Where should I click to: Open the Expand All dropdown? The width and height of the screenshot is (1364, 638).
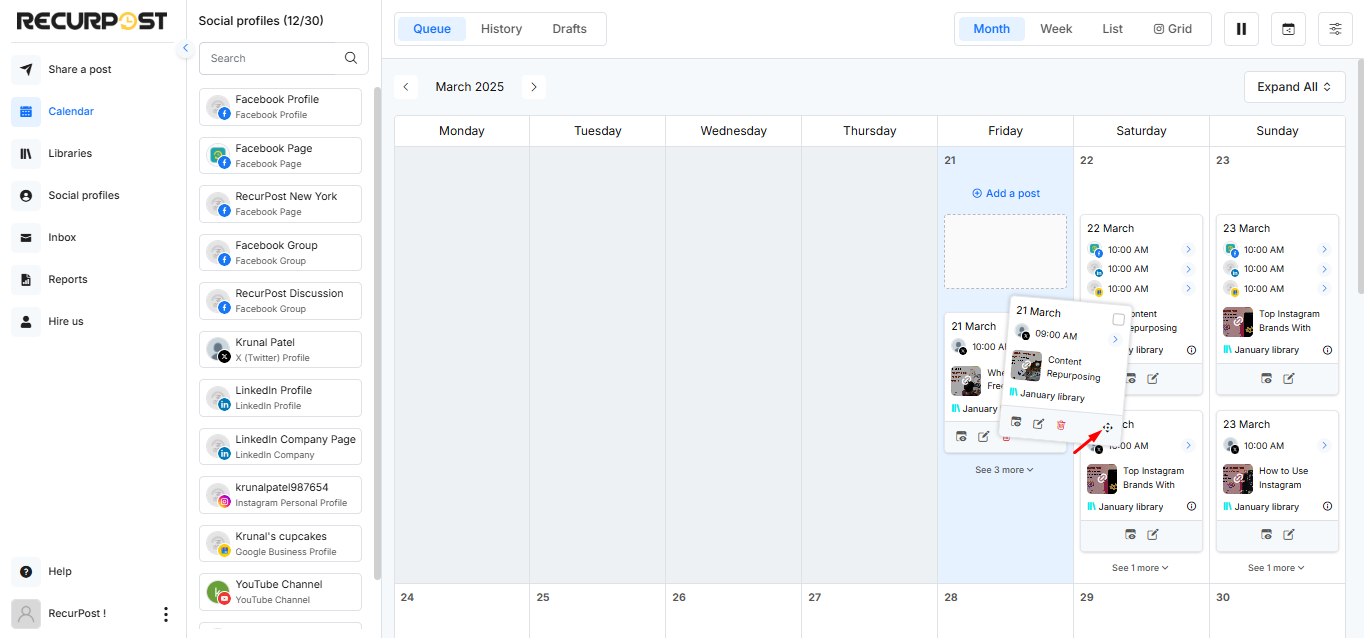1294,87
